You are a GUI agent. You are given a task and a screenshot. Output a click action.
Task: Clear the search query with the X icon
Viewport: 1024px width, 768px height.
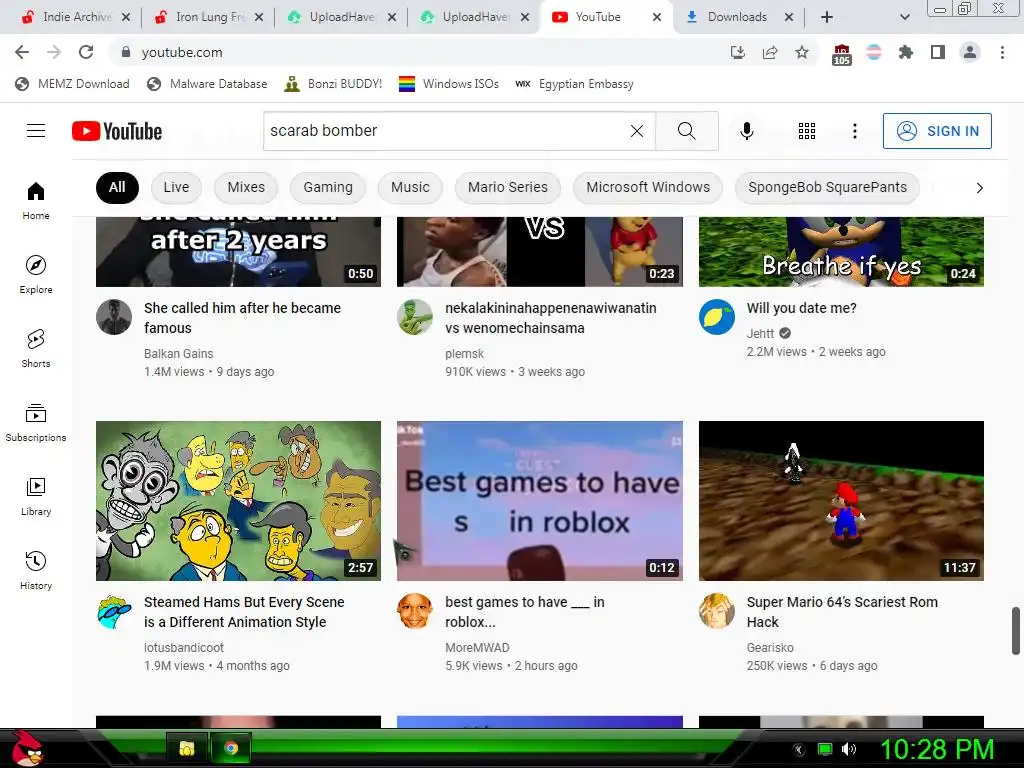click(x=637, y=131)
